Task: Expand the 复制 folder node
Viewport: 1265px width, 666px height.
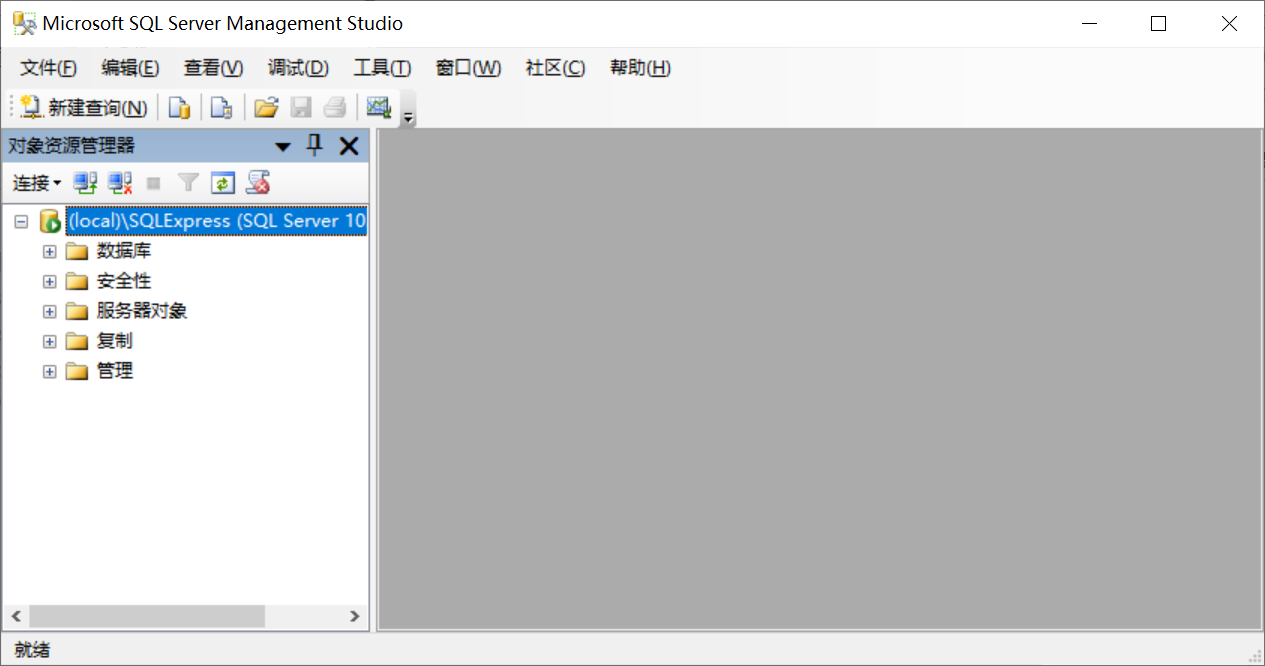Action: (49, 341)
